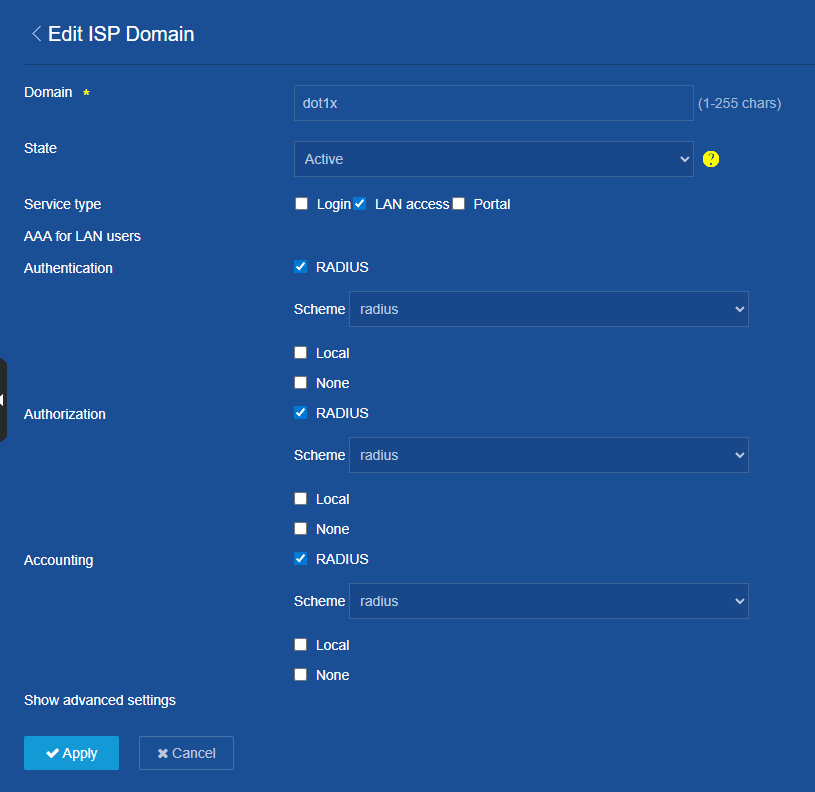Enable Local under Authentication
The image size is (815, 792).
[301, 353]
